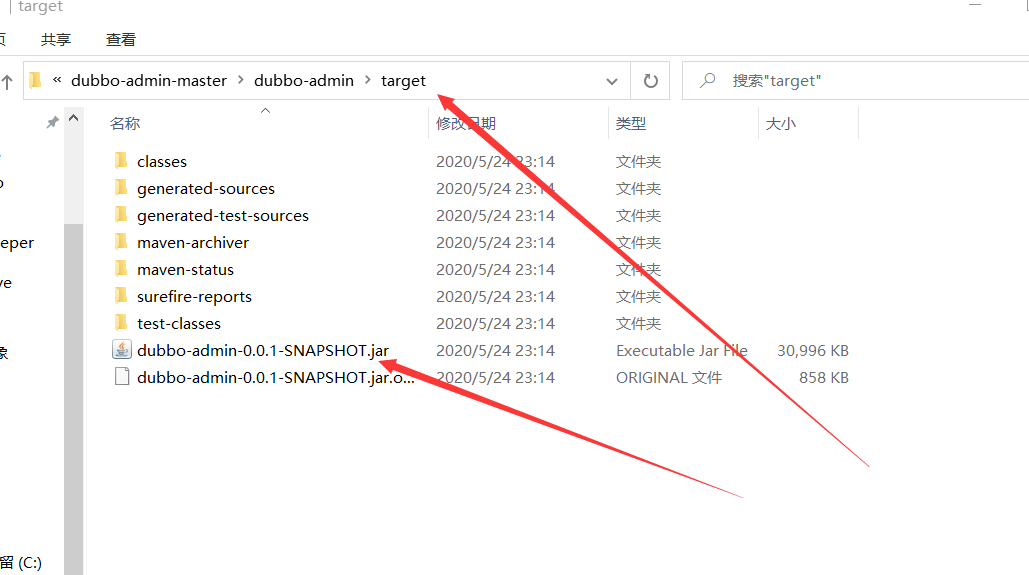Screen dimensions: 1029x575
Task: Navigate to dubbo-admin in the breadcrumb
Action: (304, 81)
